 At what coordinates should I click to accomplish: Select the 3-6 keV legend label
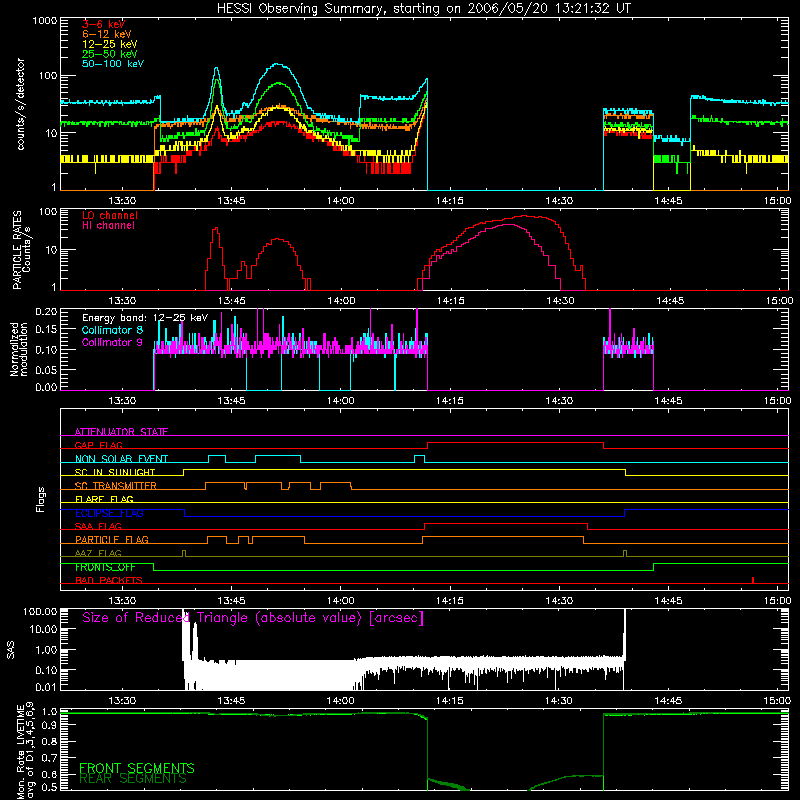click(x=103, y=24)
